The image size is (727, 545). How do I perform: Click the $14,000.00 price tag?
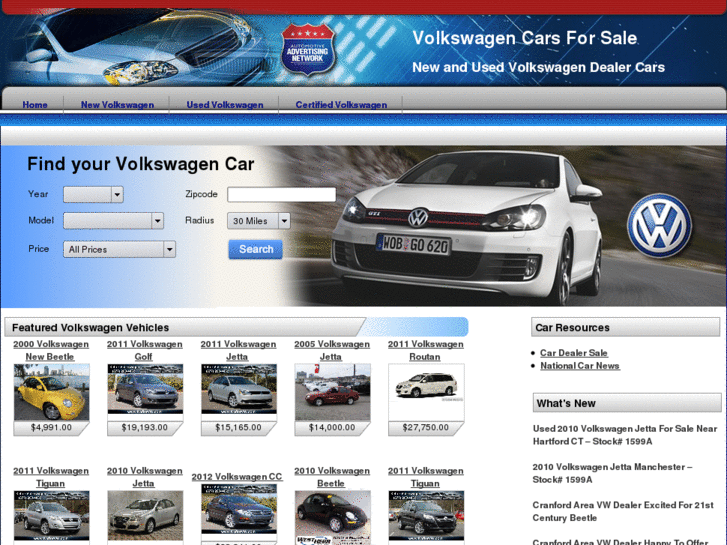(x=332, y=428)
